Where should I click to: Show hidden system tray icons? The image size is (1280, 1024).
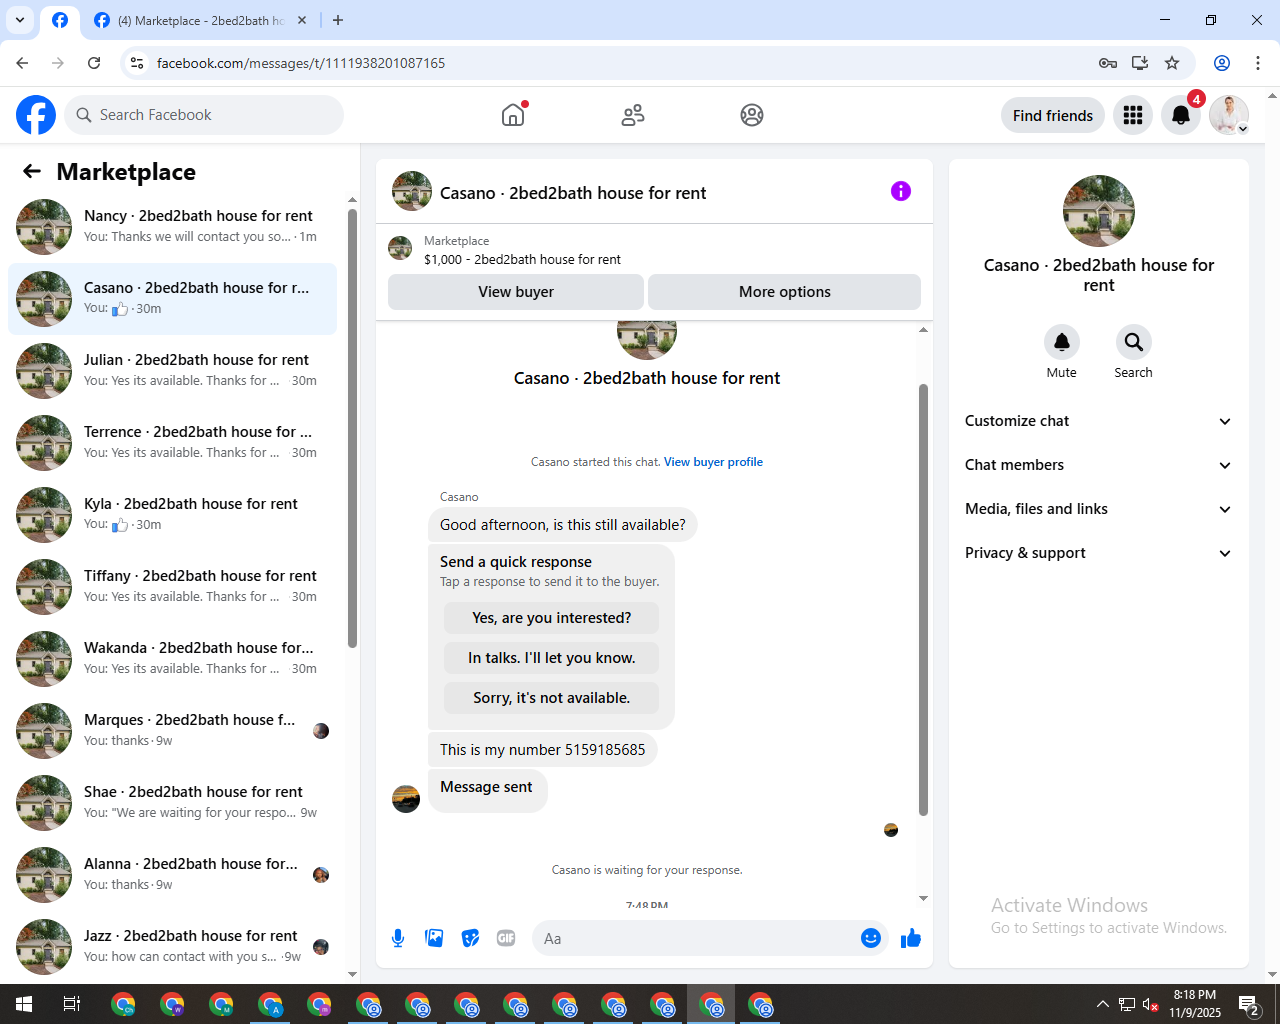[x=1102, y=1005]
